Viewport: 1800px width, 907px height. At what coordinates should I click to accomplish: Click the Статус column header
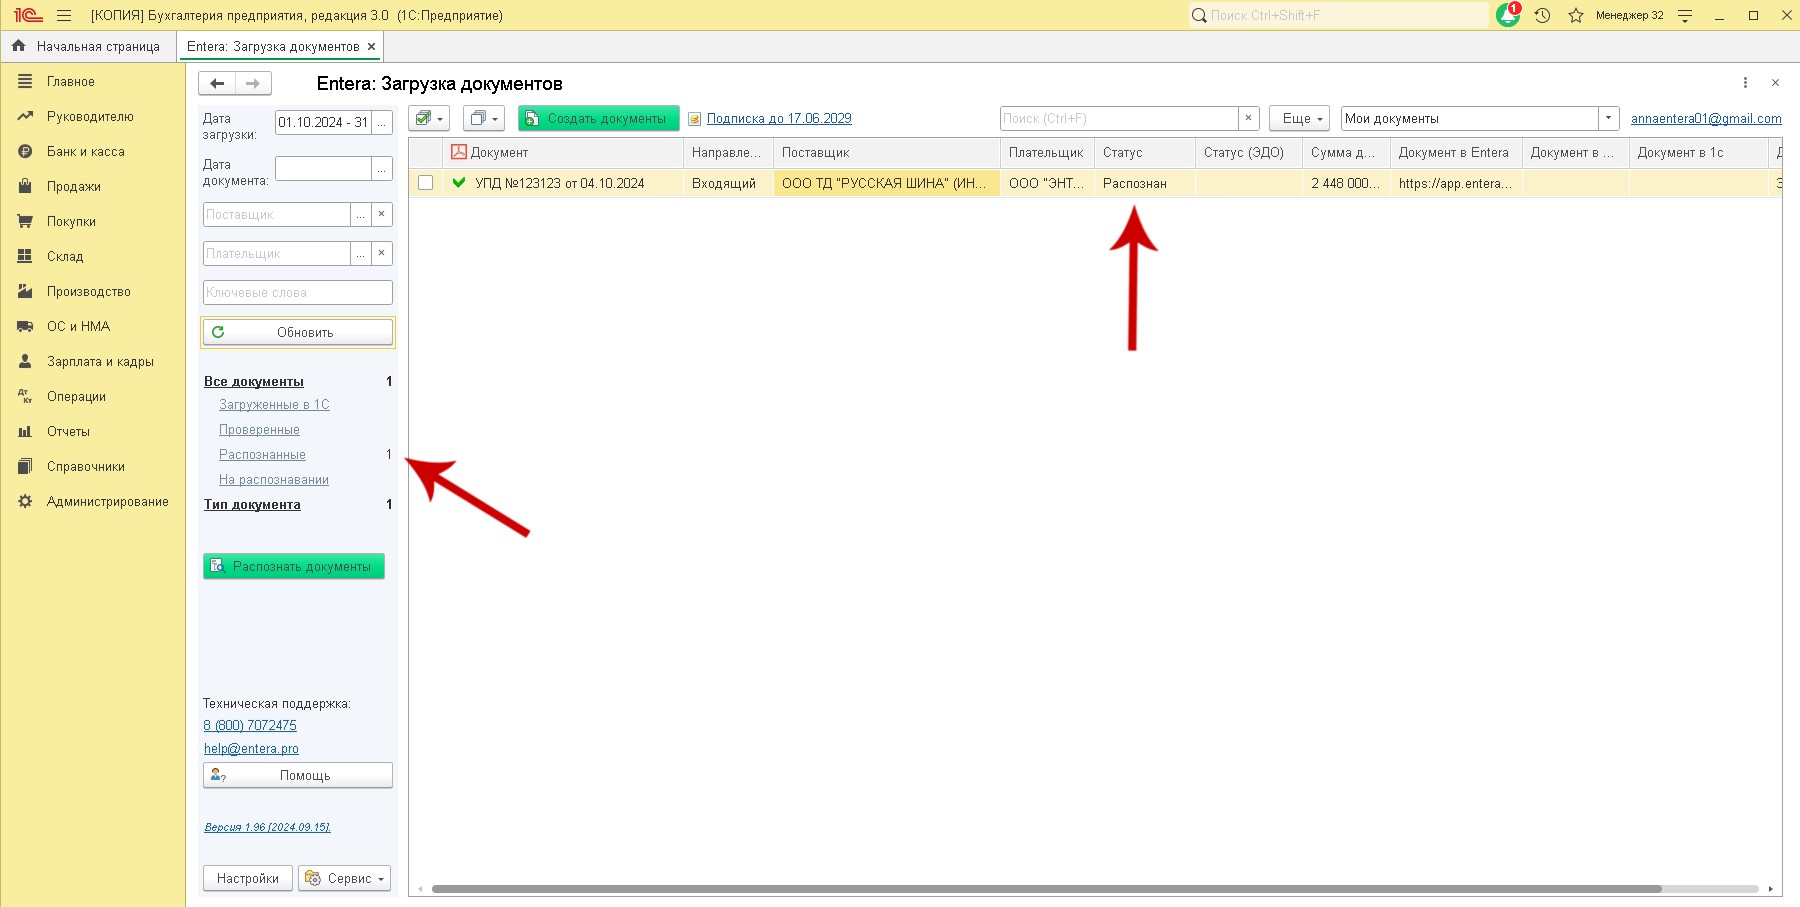tap(1145, 152)
